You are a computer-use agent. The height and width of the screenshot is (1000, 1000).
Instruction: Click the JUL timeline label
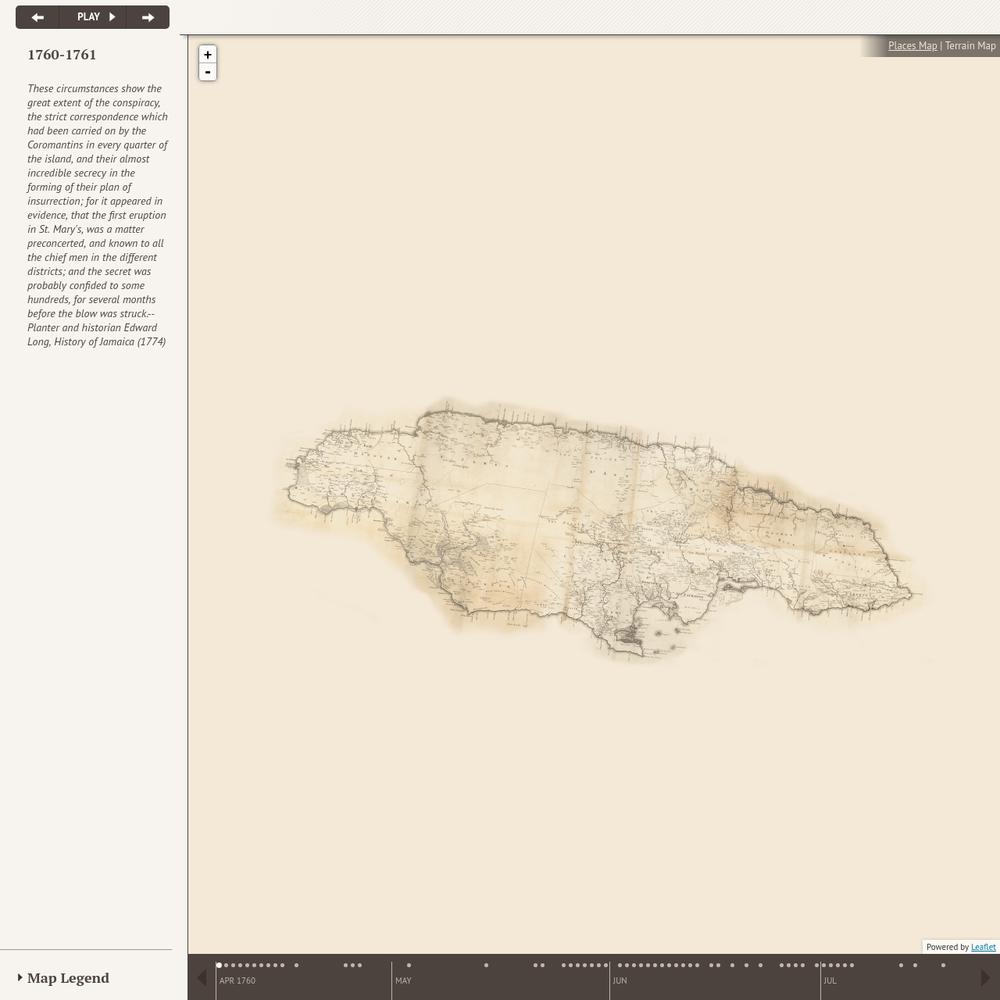(x=830, y=980)
